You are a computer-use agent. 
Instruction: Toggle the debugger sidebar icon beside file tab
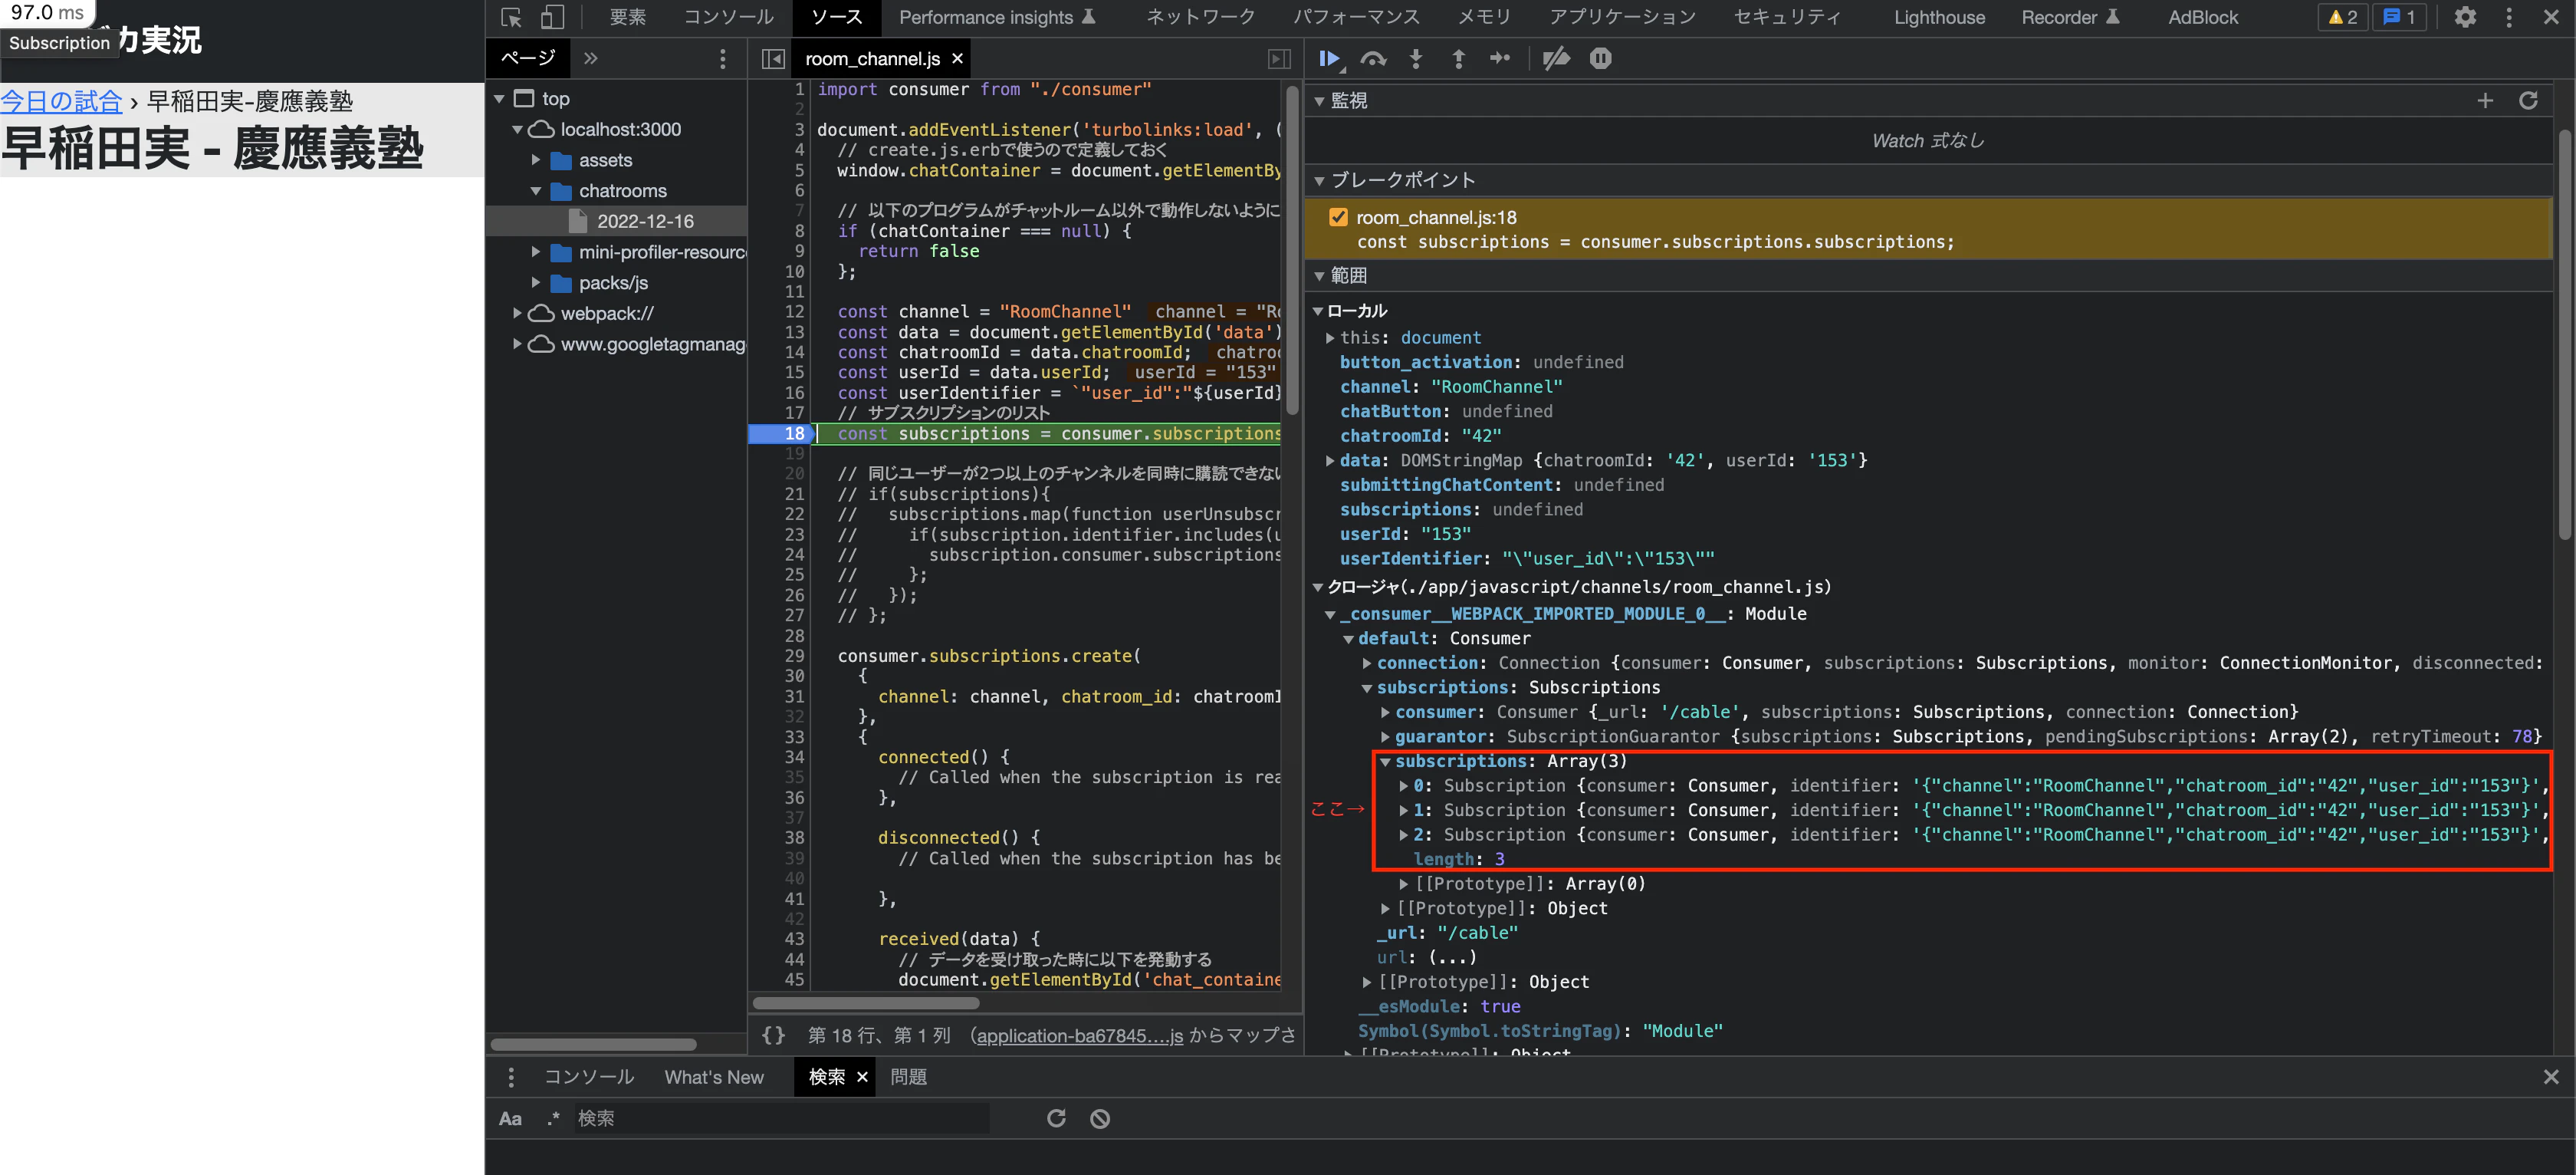pos(1279,59)
